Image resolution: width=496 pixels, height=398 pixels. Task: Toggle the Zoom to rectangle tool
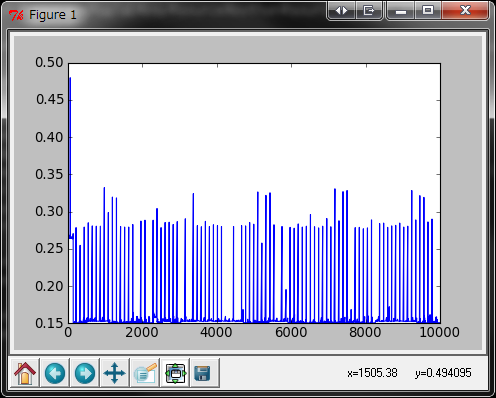coord(175,373)
